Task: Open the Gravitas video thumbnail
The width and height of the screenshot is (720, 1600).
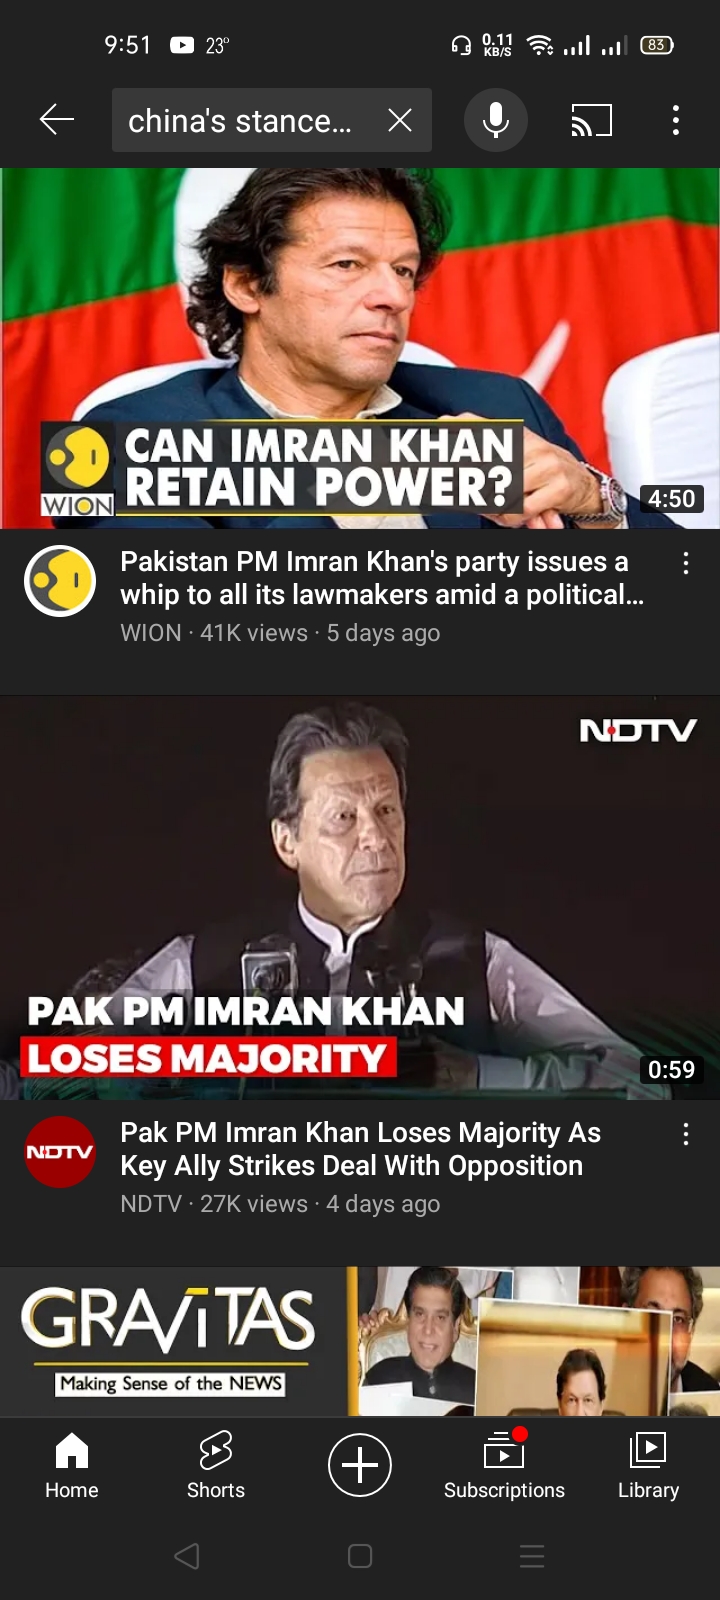Action: [x=360, y=1341]
